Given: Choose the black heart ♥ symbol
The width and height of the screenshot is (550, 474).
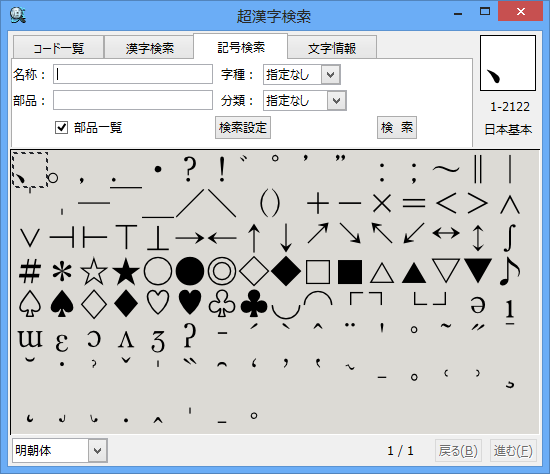Looking at the screenshot, I should (190, 302).
